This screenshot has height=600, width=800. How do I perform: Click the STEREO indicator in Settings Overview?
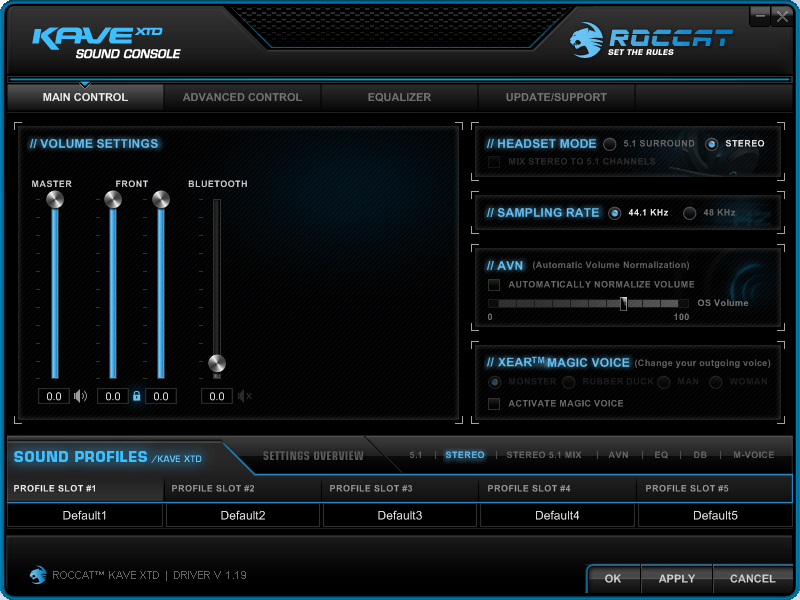(465, 455)
